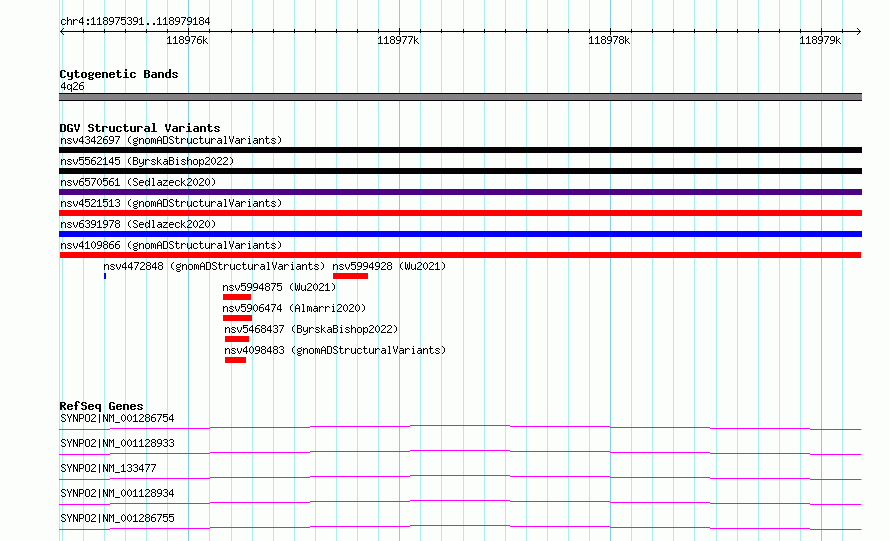Screen dimensions: 890x541
Task: Click the SYNPO2|NM_133477 transcript label
Action: (108, 468)
